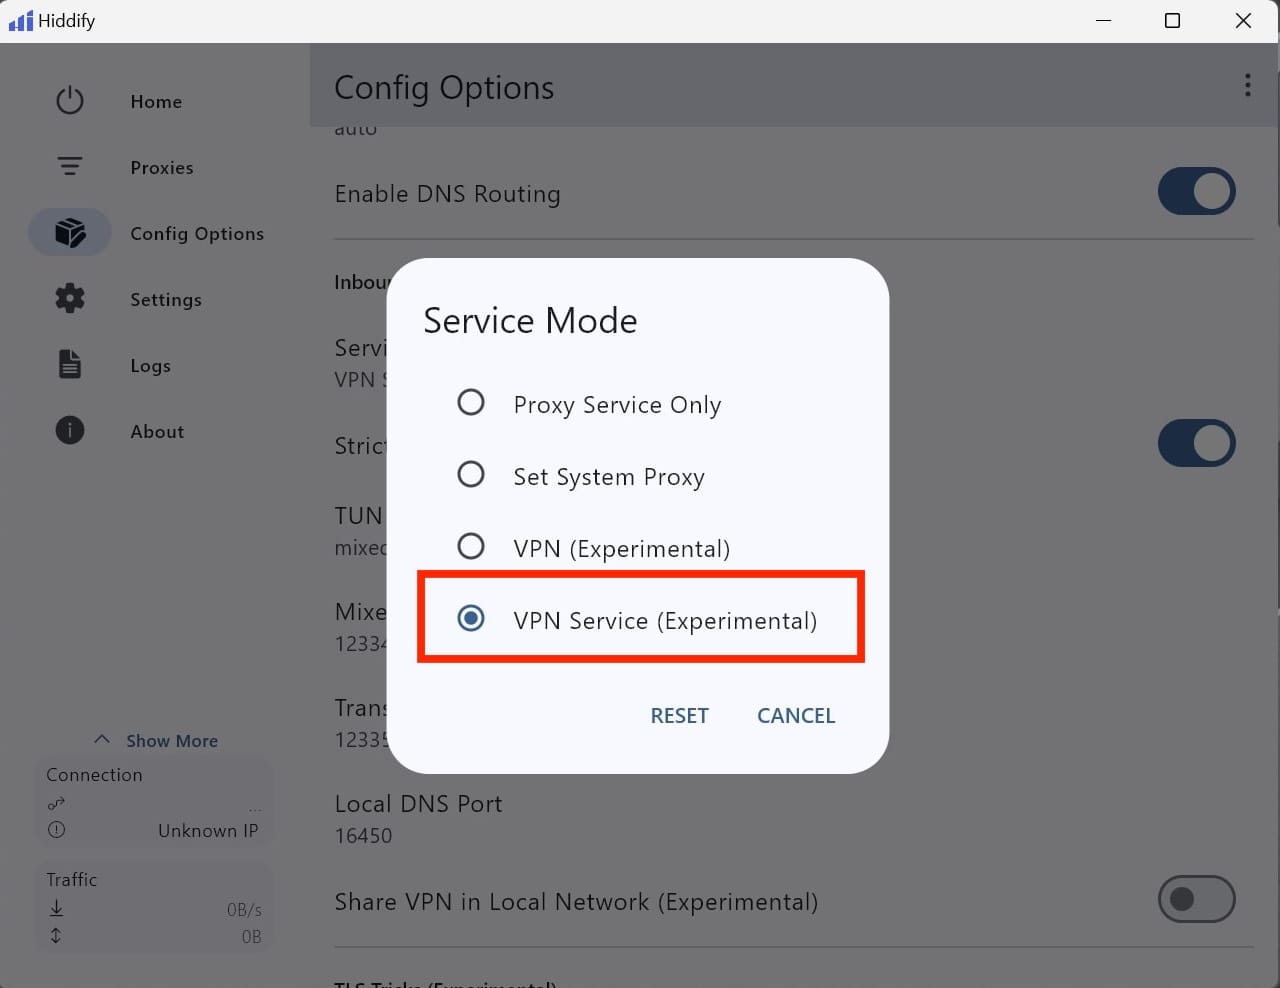Click the Settings gear icon

coord(70,298)
